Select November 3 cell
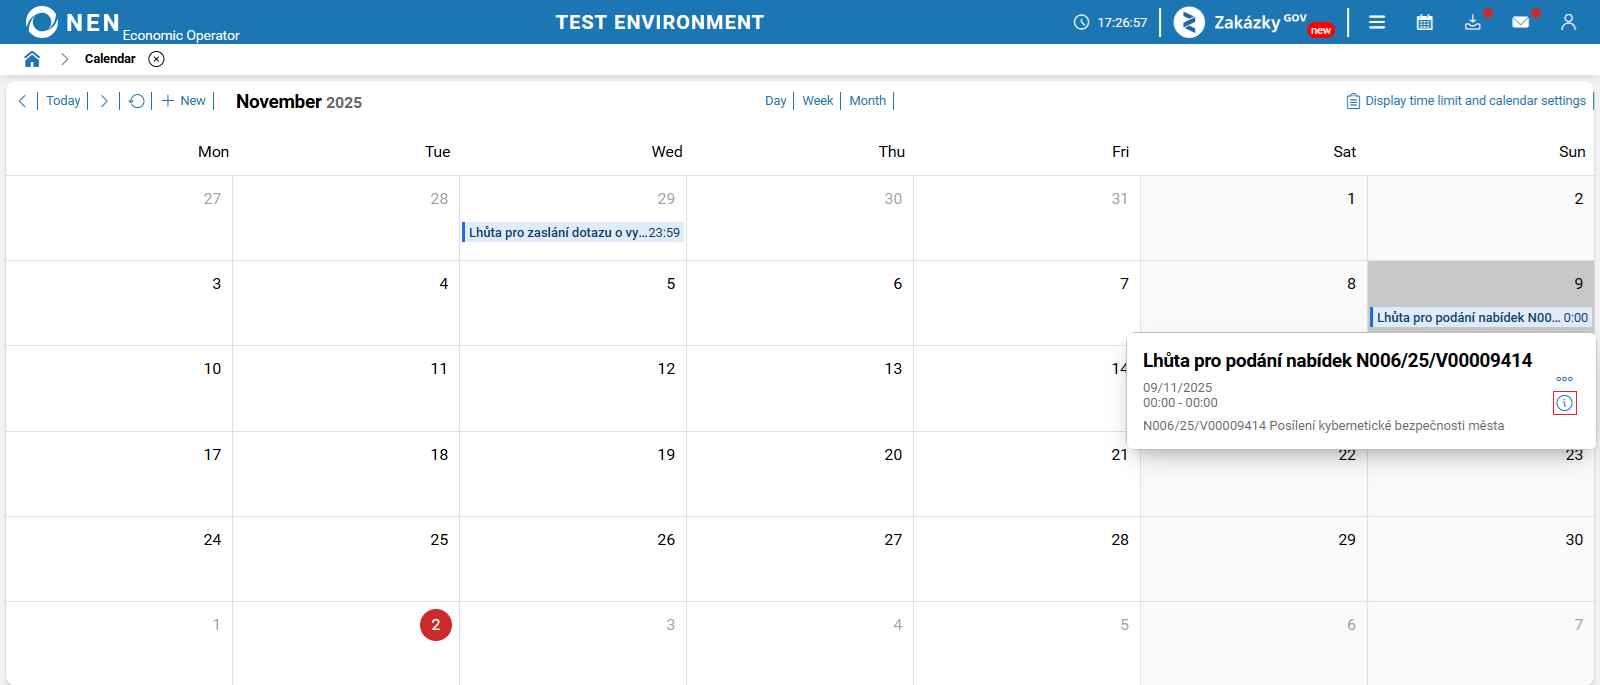 click(x=119, y=303)
